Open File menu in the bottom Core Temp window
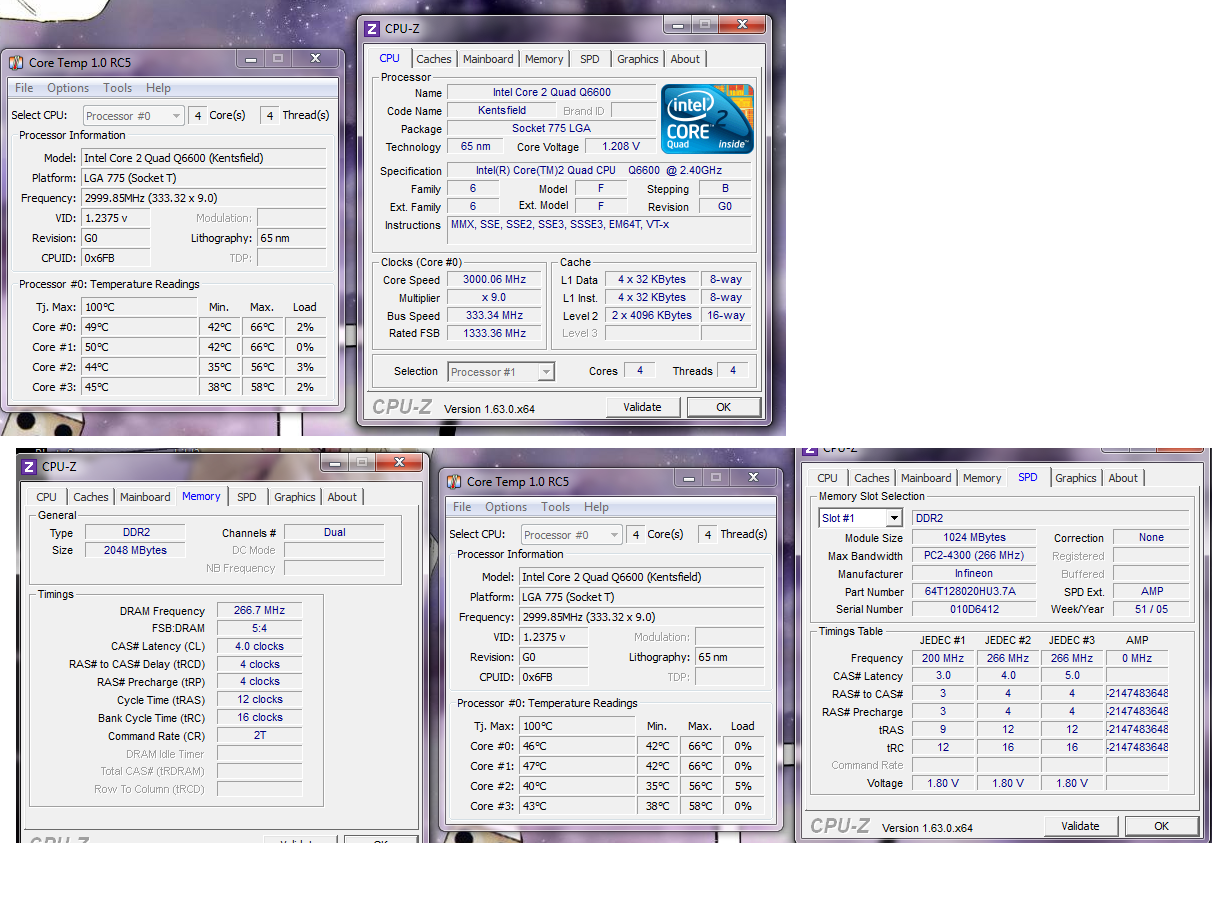1220x906 pixels. 462,507
